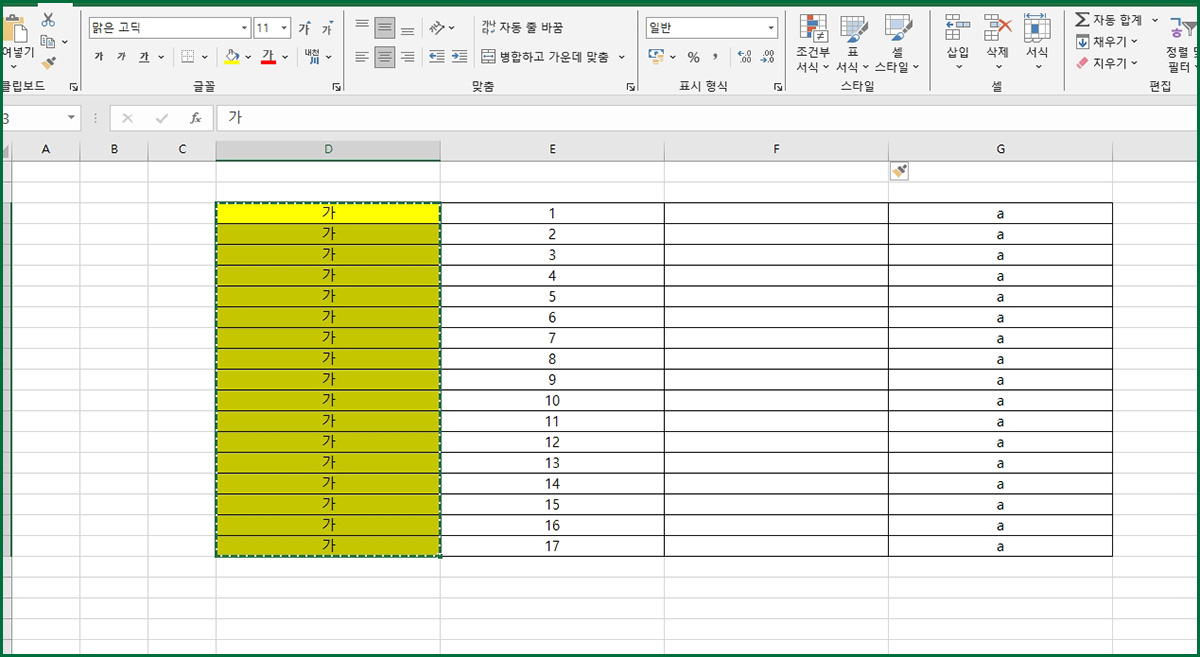The height and width of the screenshot is (657, 1200).
Task: Click the Borders icon
Action: coord(188,57)
